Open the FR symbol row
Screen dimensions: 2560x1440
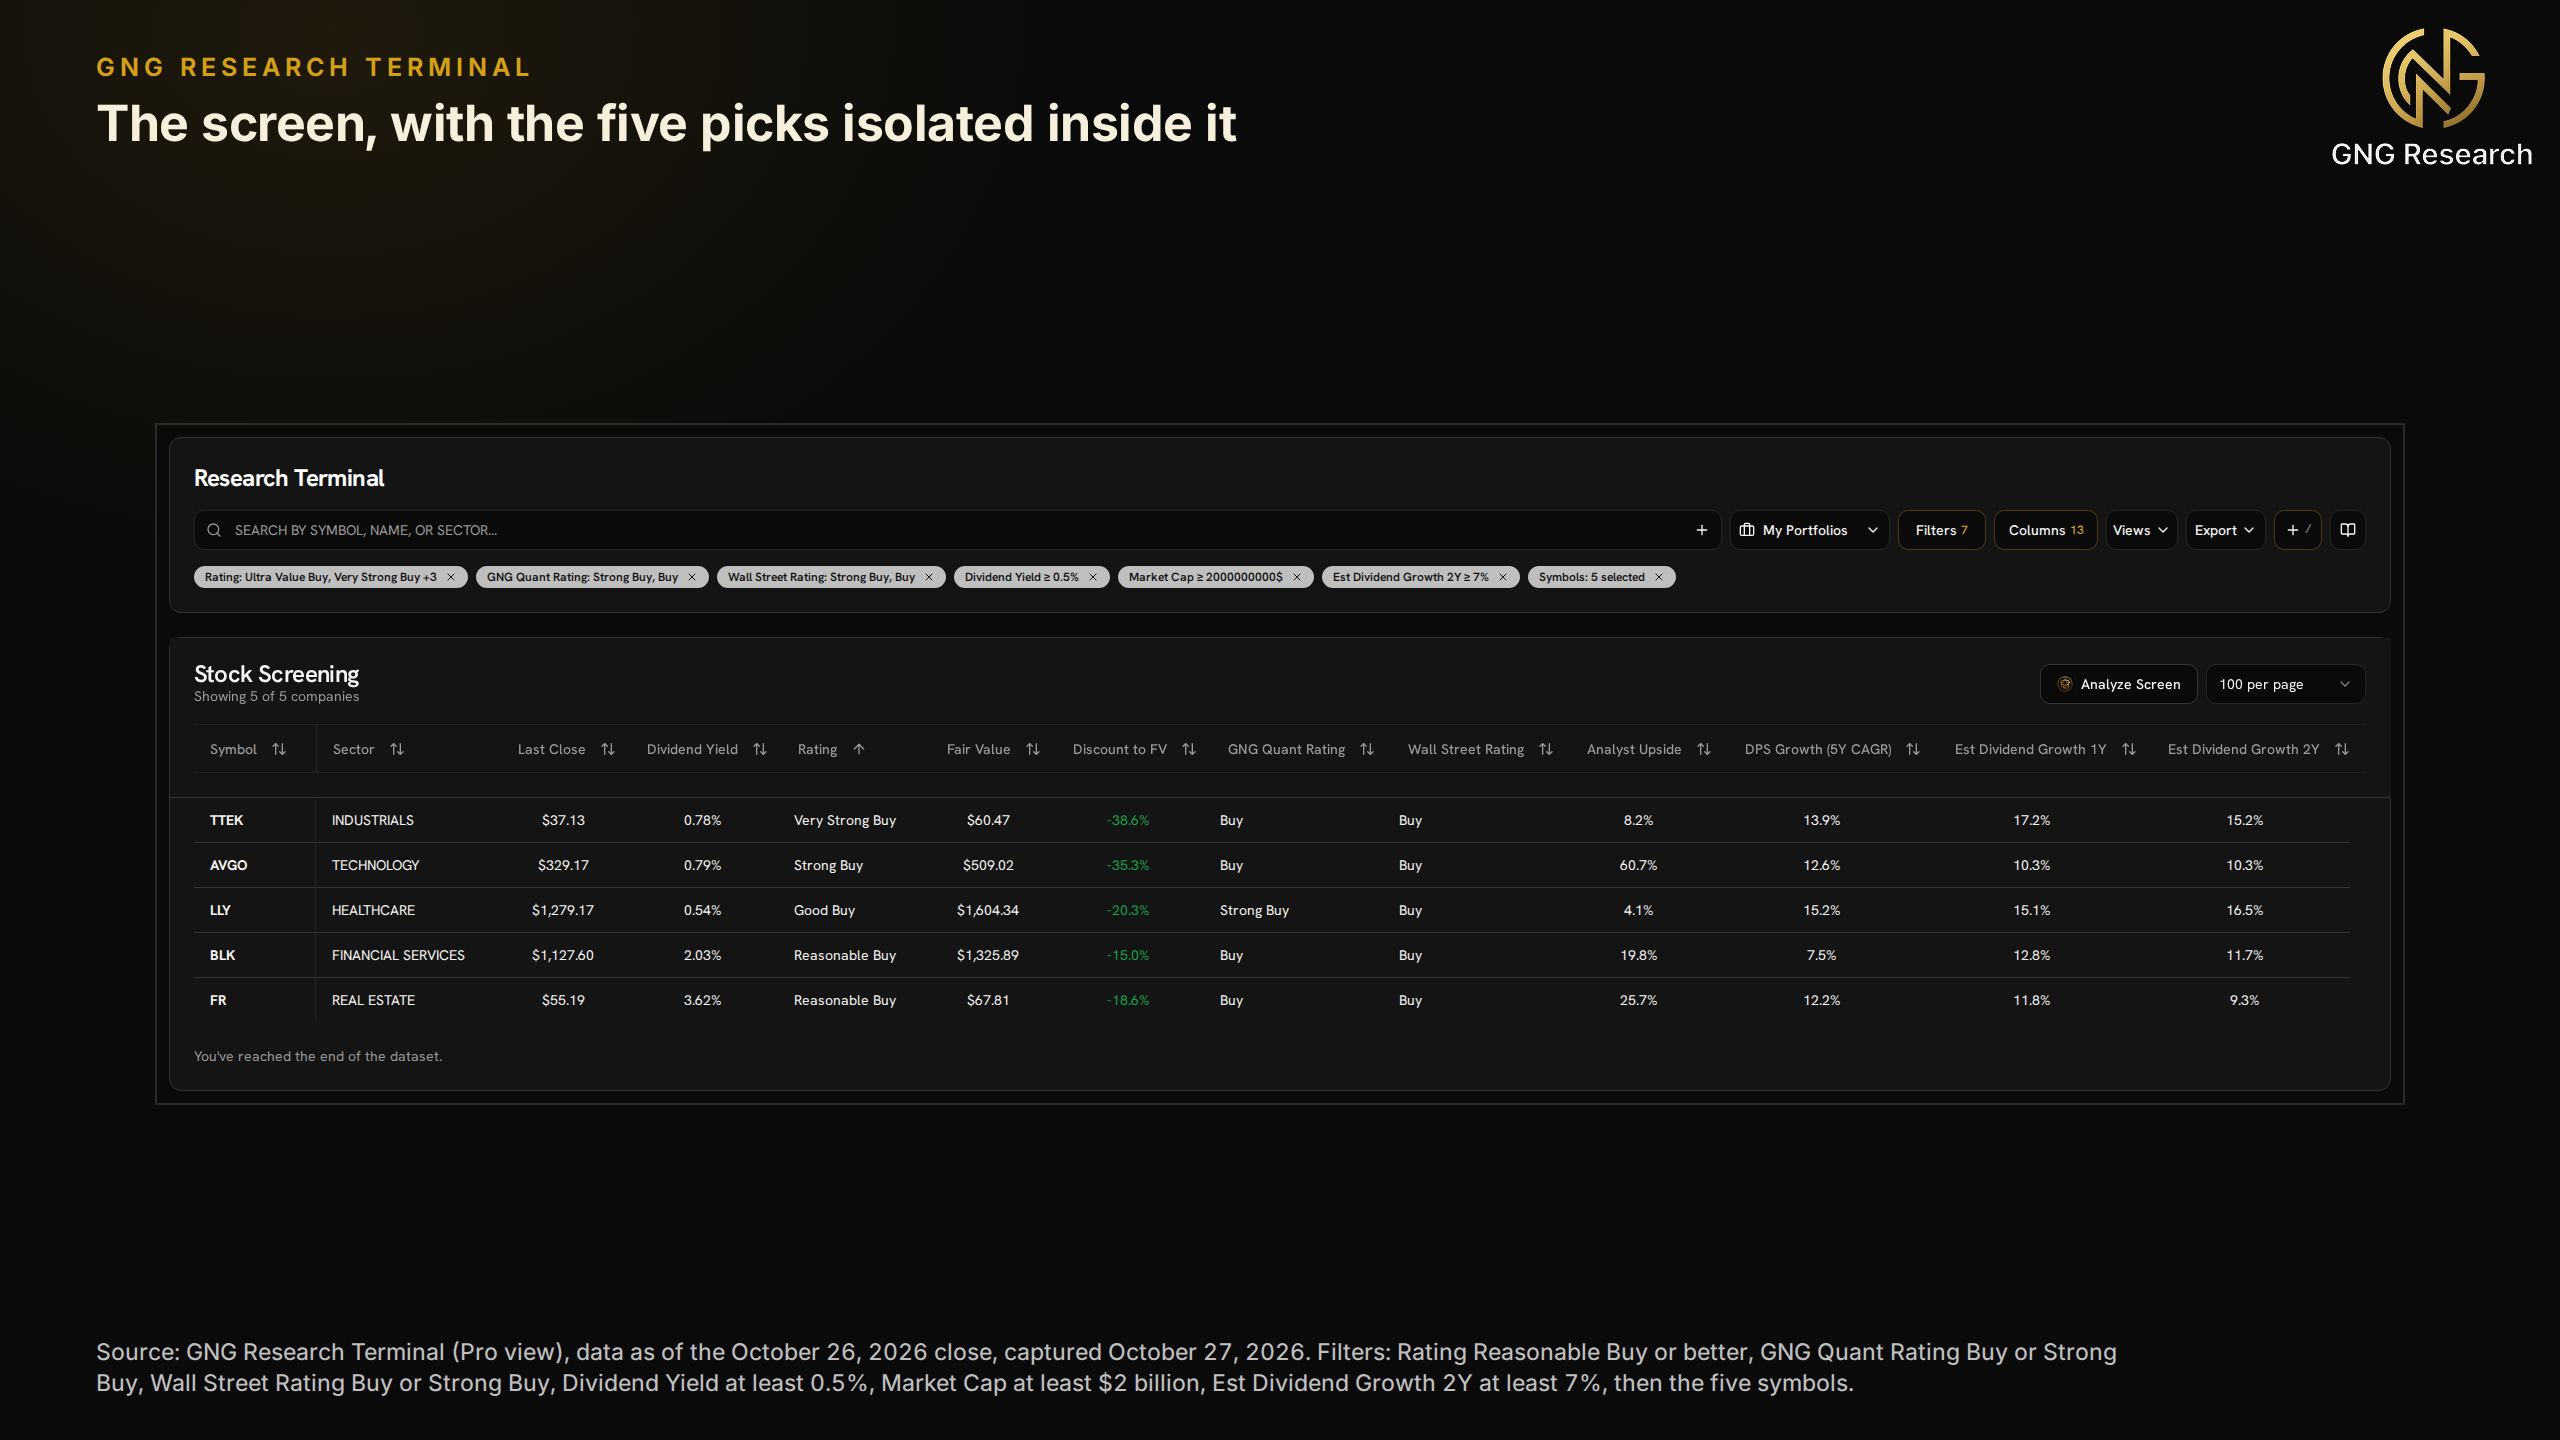coord(218,1000)
